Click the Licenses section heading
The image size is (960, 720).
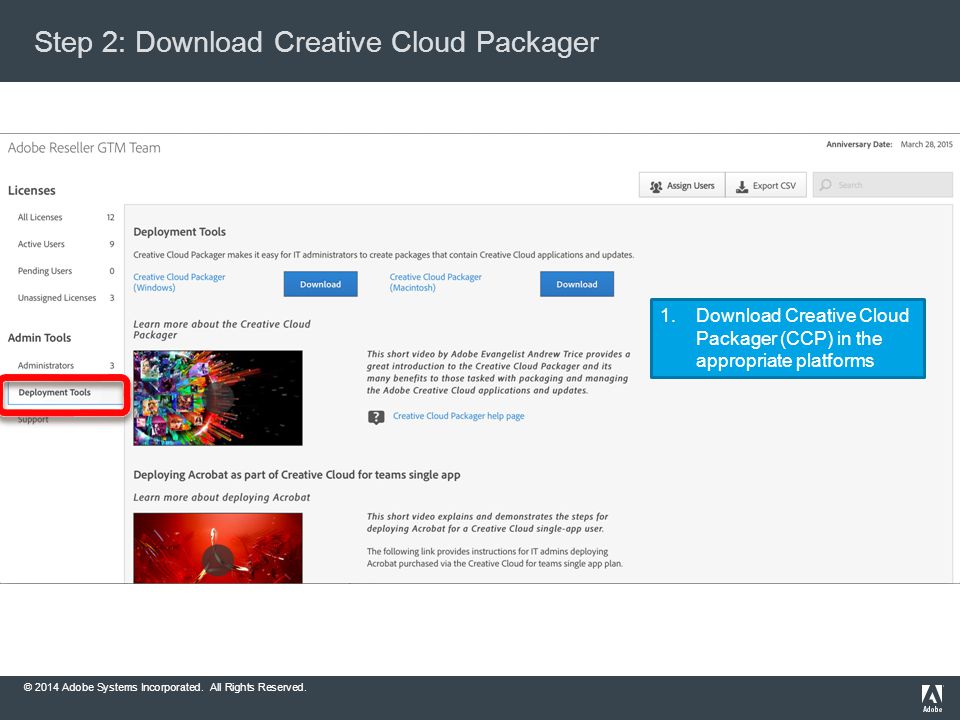(x=32, y=190)
